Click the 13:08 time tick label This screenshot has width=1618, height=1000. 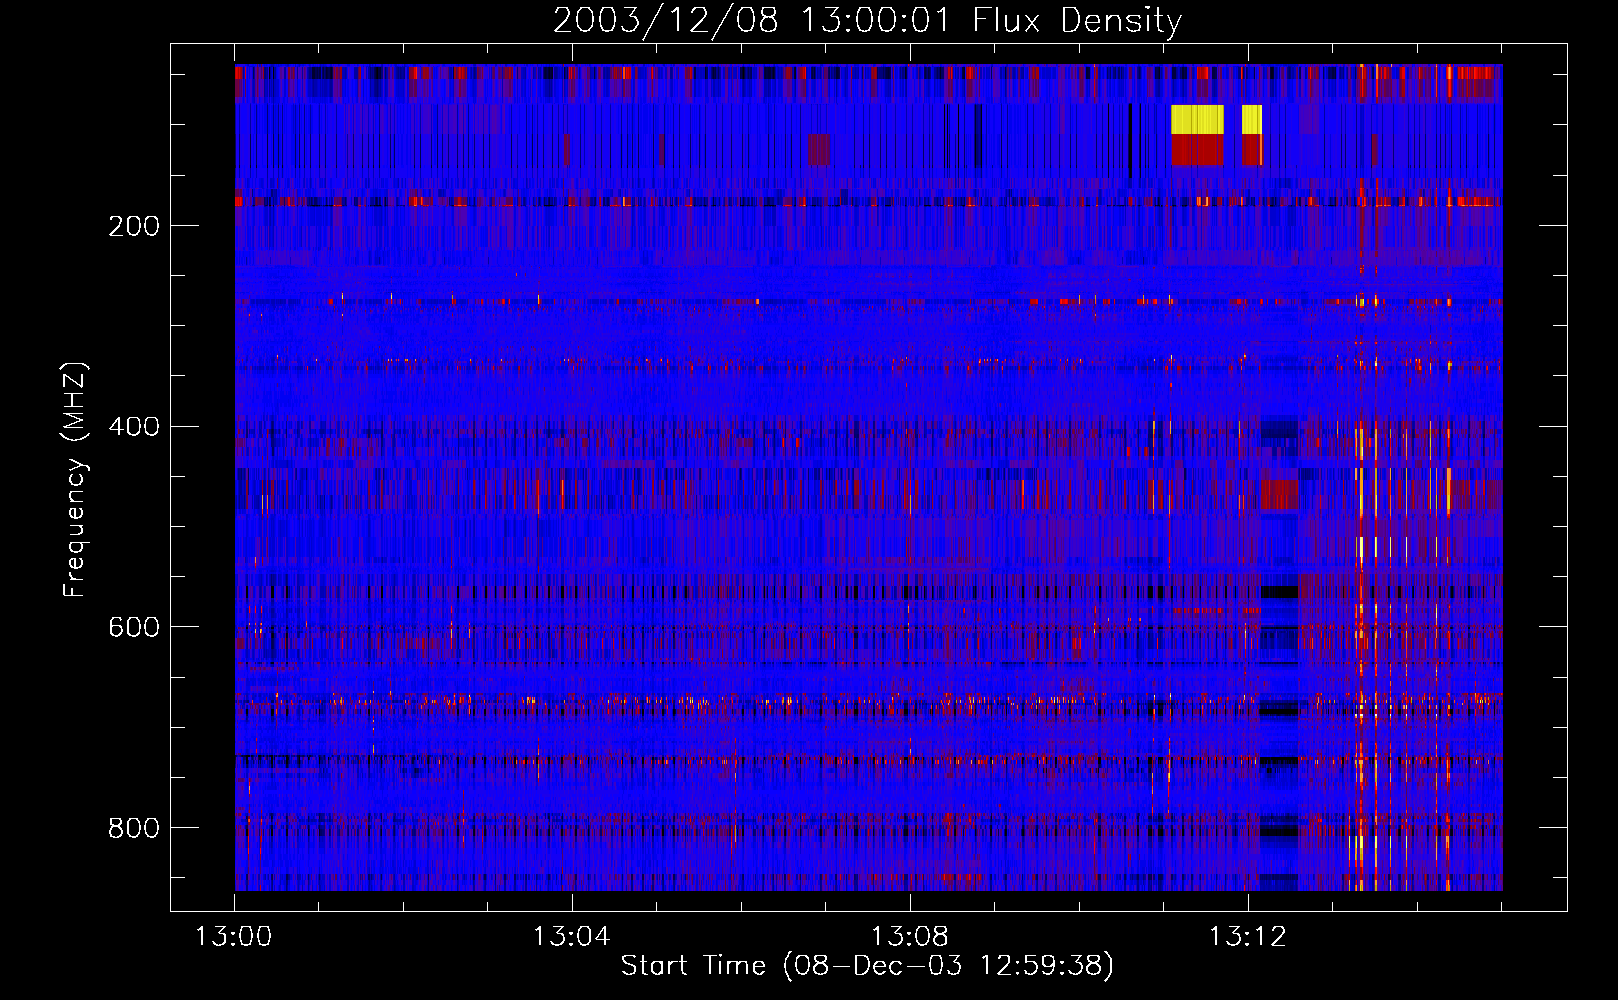[x=909, y=937]
